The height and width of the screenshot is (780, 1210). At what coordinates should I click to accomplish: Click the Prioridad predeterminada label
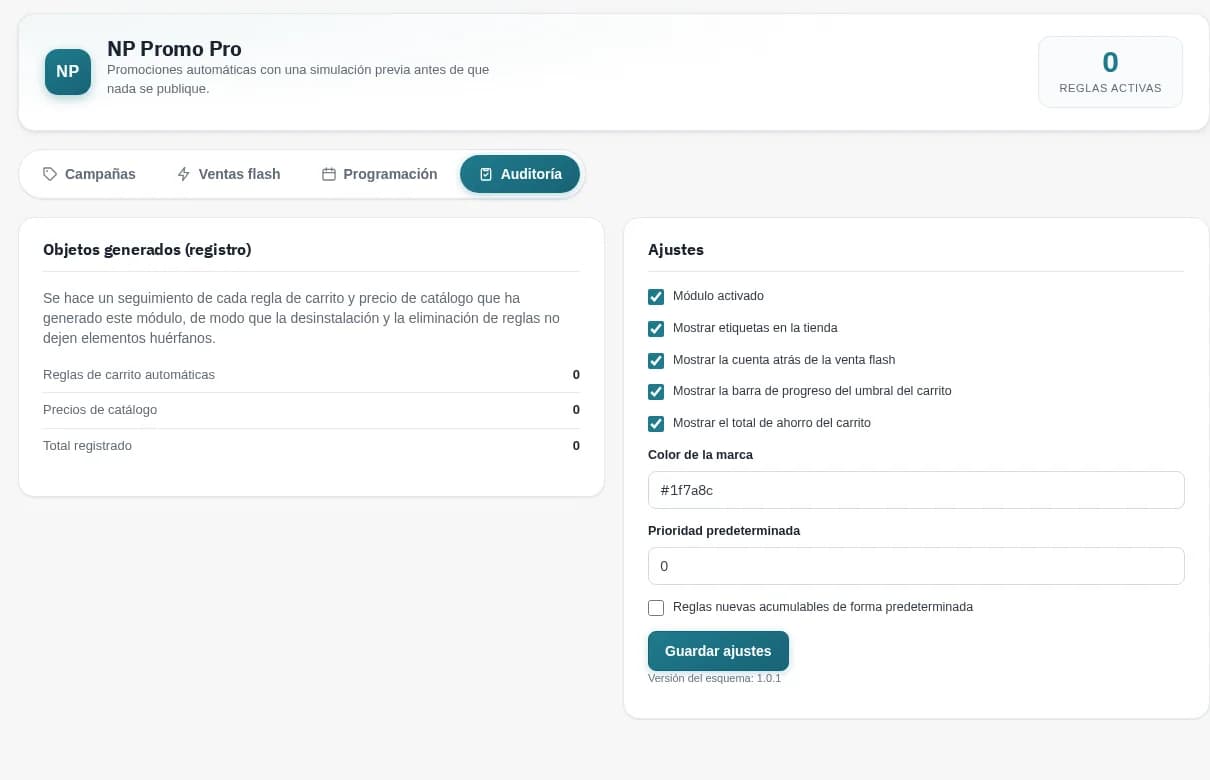pyautogui.click(x=724, y=531)
